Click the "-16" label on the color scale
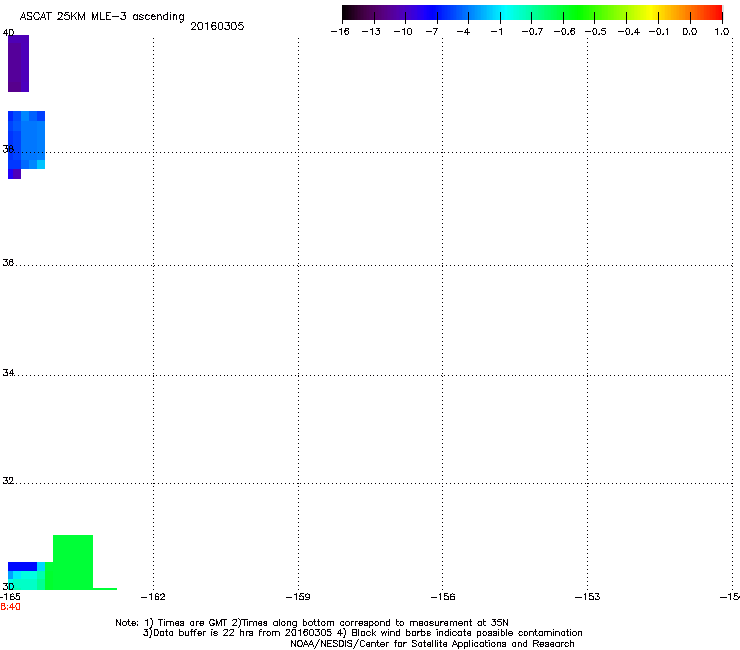Image resolution: width=740 pixels, height=650 pixels. (x=340, y=32)
